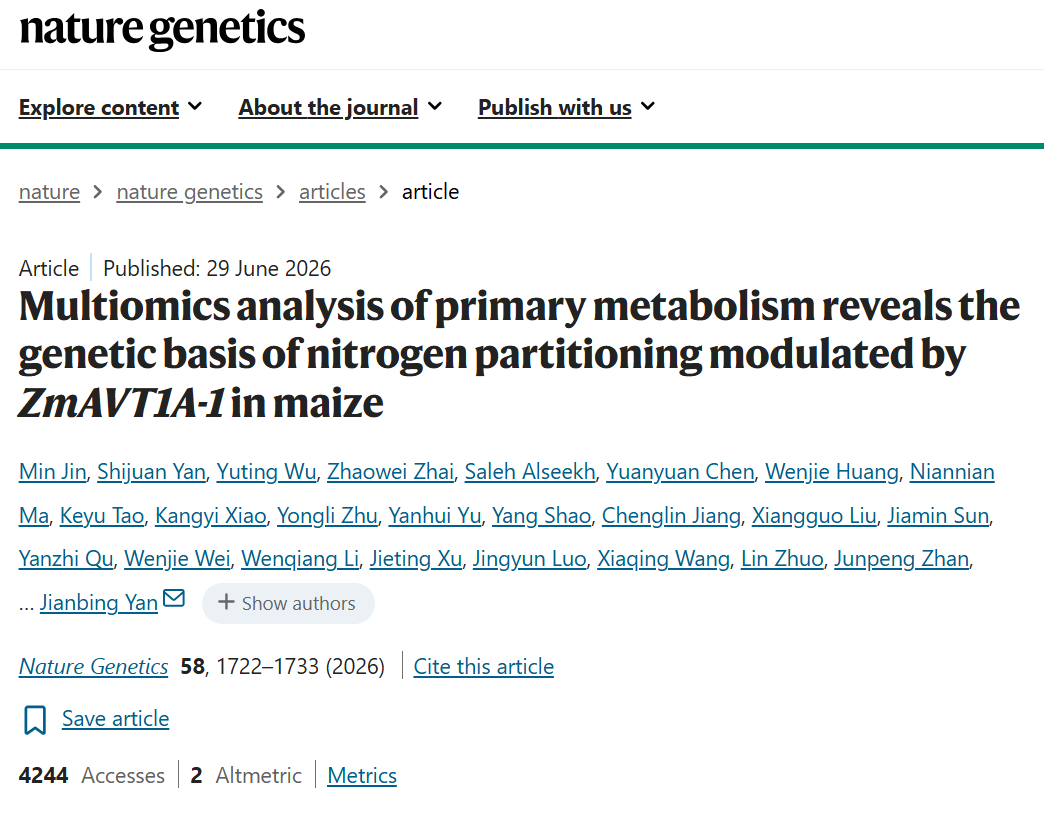Click the Save article link
Image resolution: width=1044 pixels, height=816 pixels.
115,719
